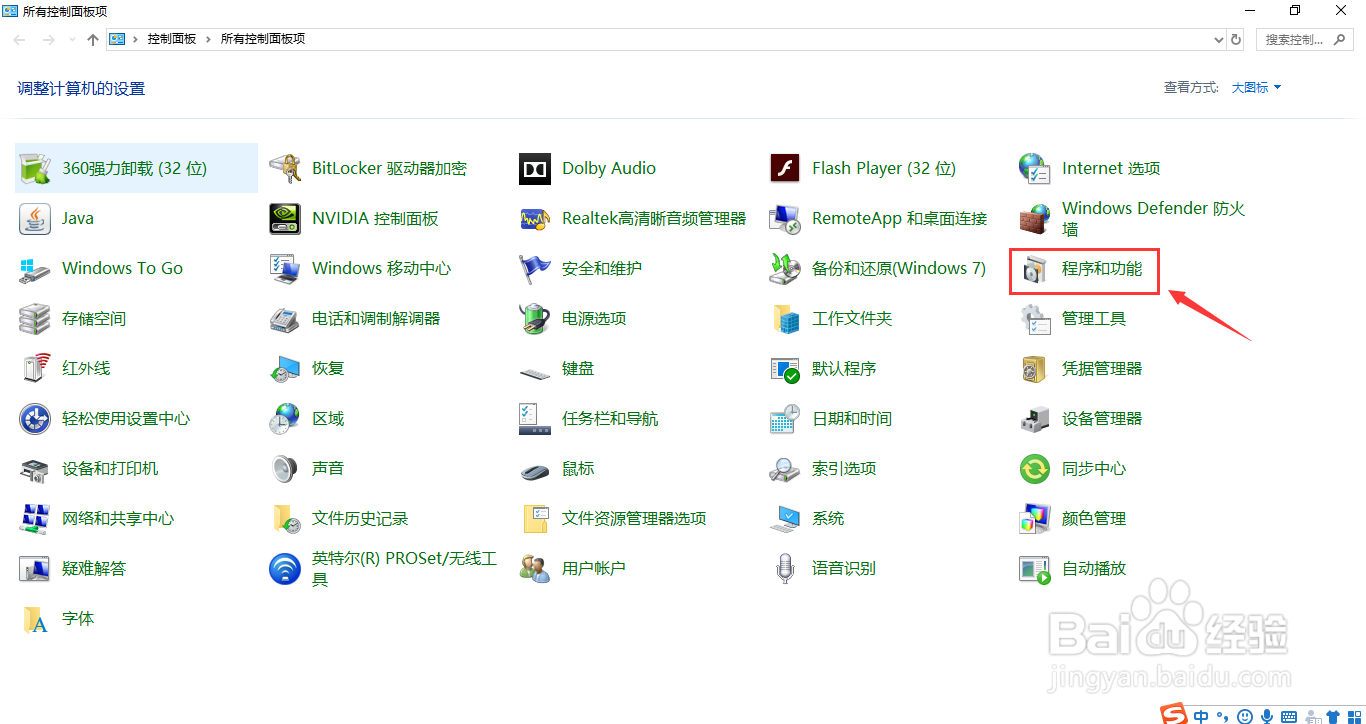Open 360强力卸载 (32 位)
This screenshot has height=724, width=1366.
pos(134,168)
